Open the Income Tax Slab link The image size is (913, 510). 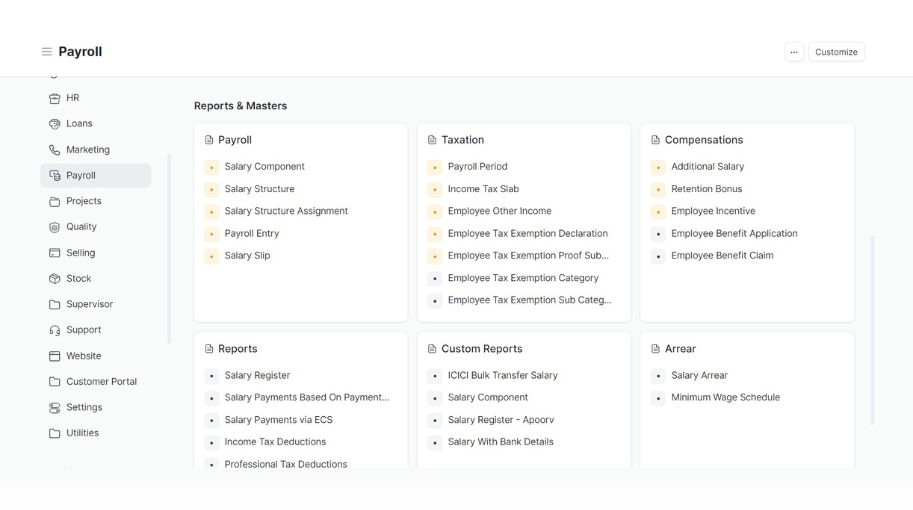click(483, 189)
